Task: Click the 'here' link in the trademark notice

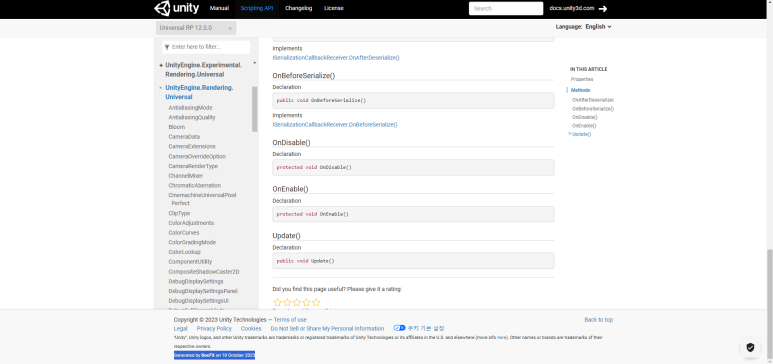Action: (501, 338)
